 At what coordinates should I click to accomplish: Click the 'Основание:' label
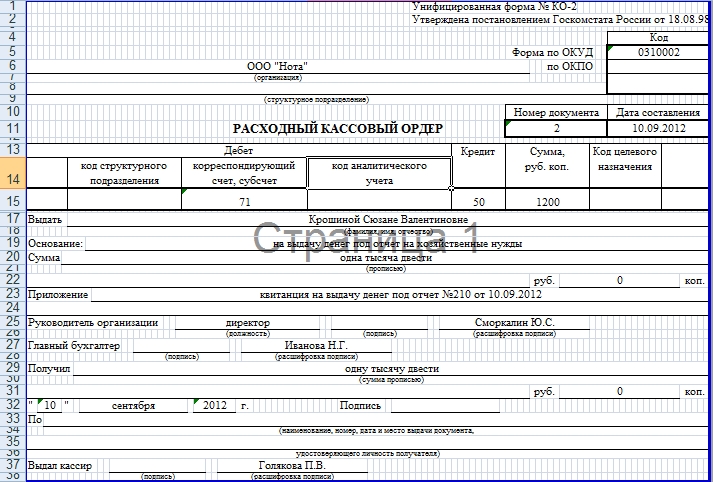pos(55,244)
